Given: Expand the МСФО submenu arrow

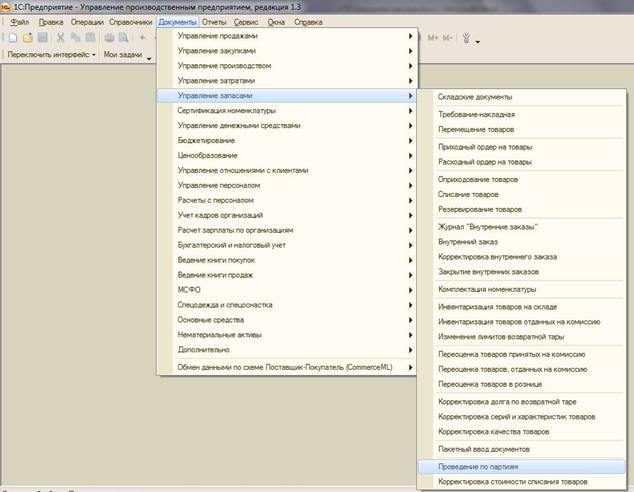Looking at the screenshot, I should tap(410, 290).
